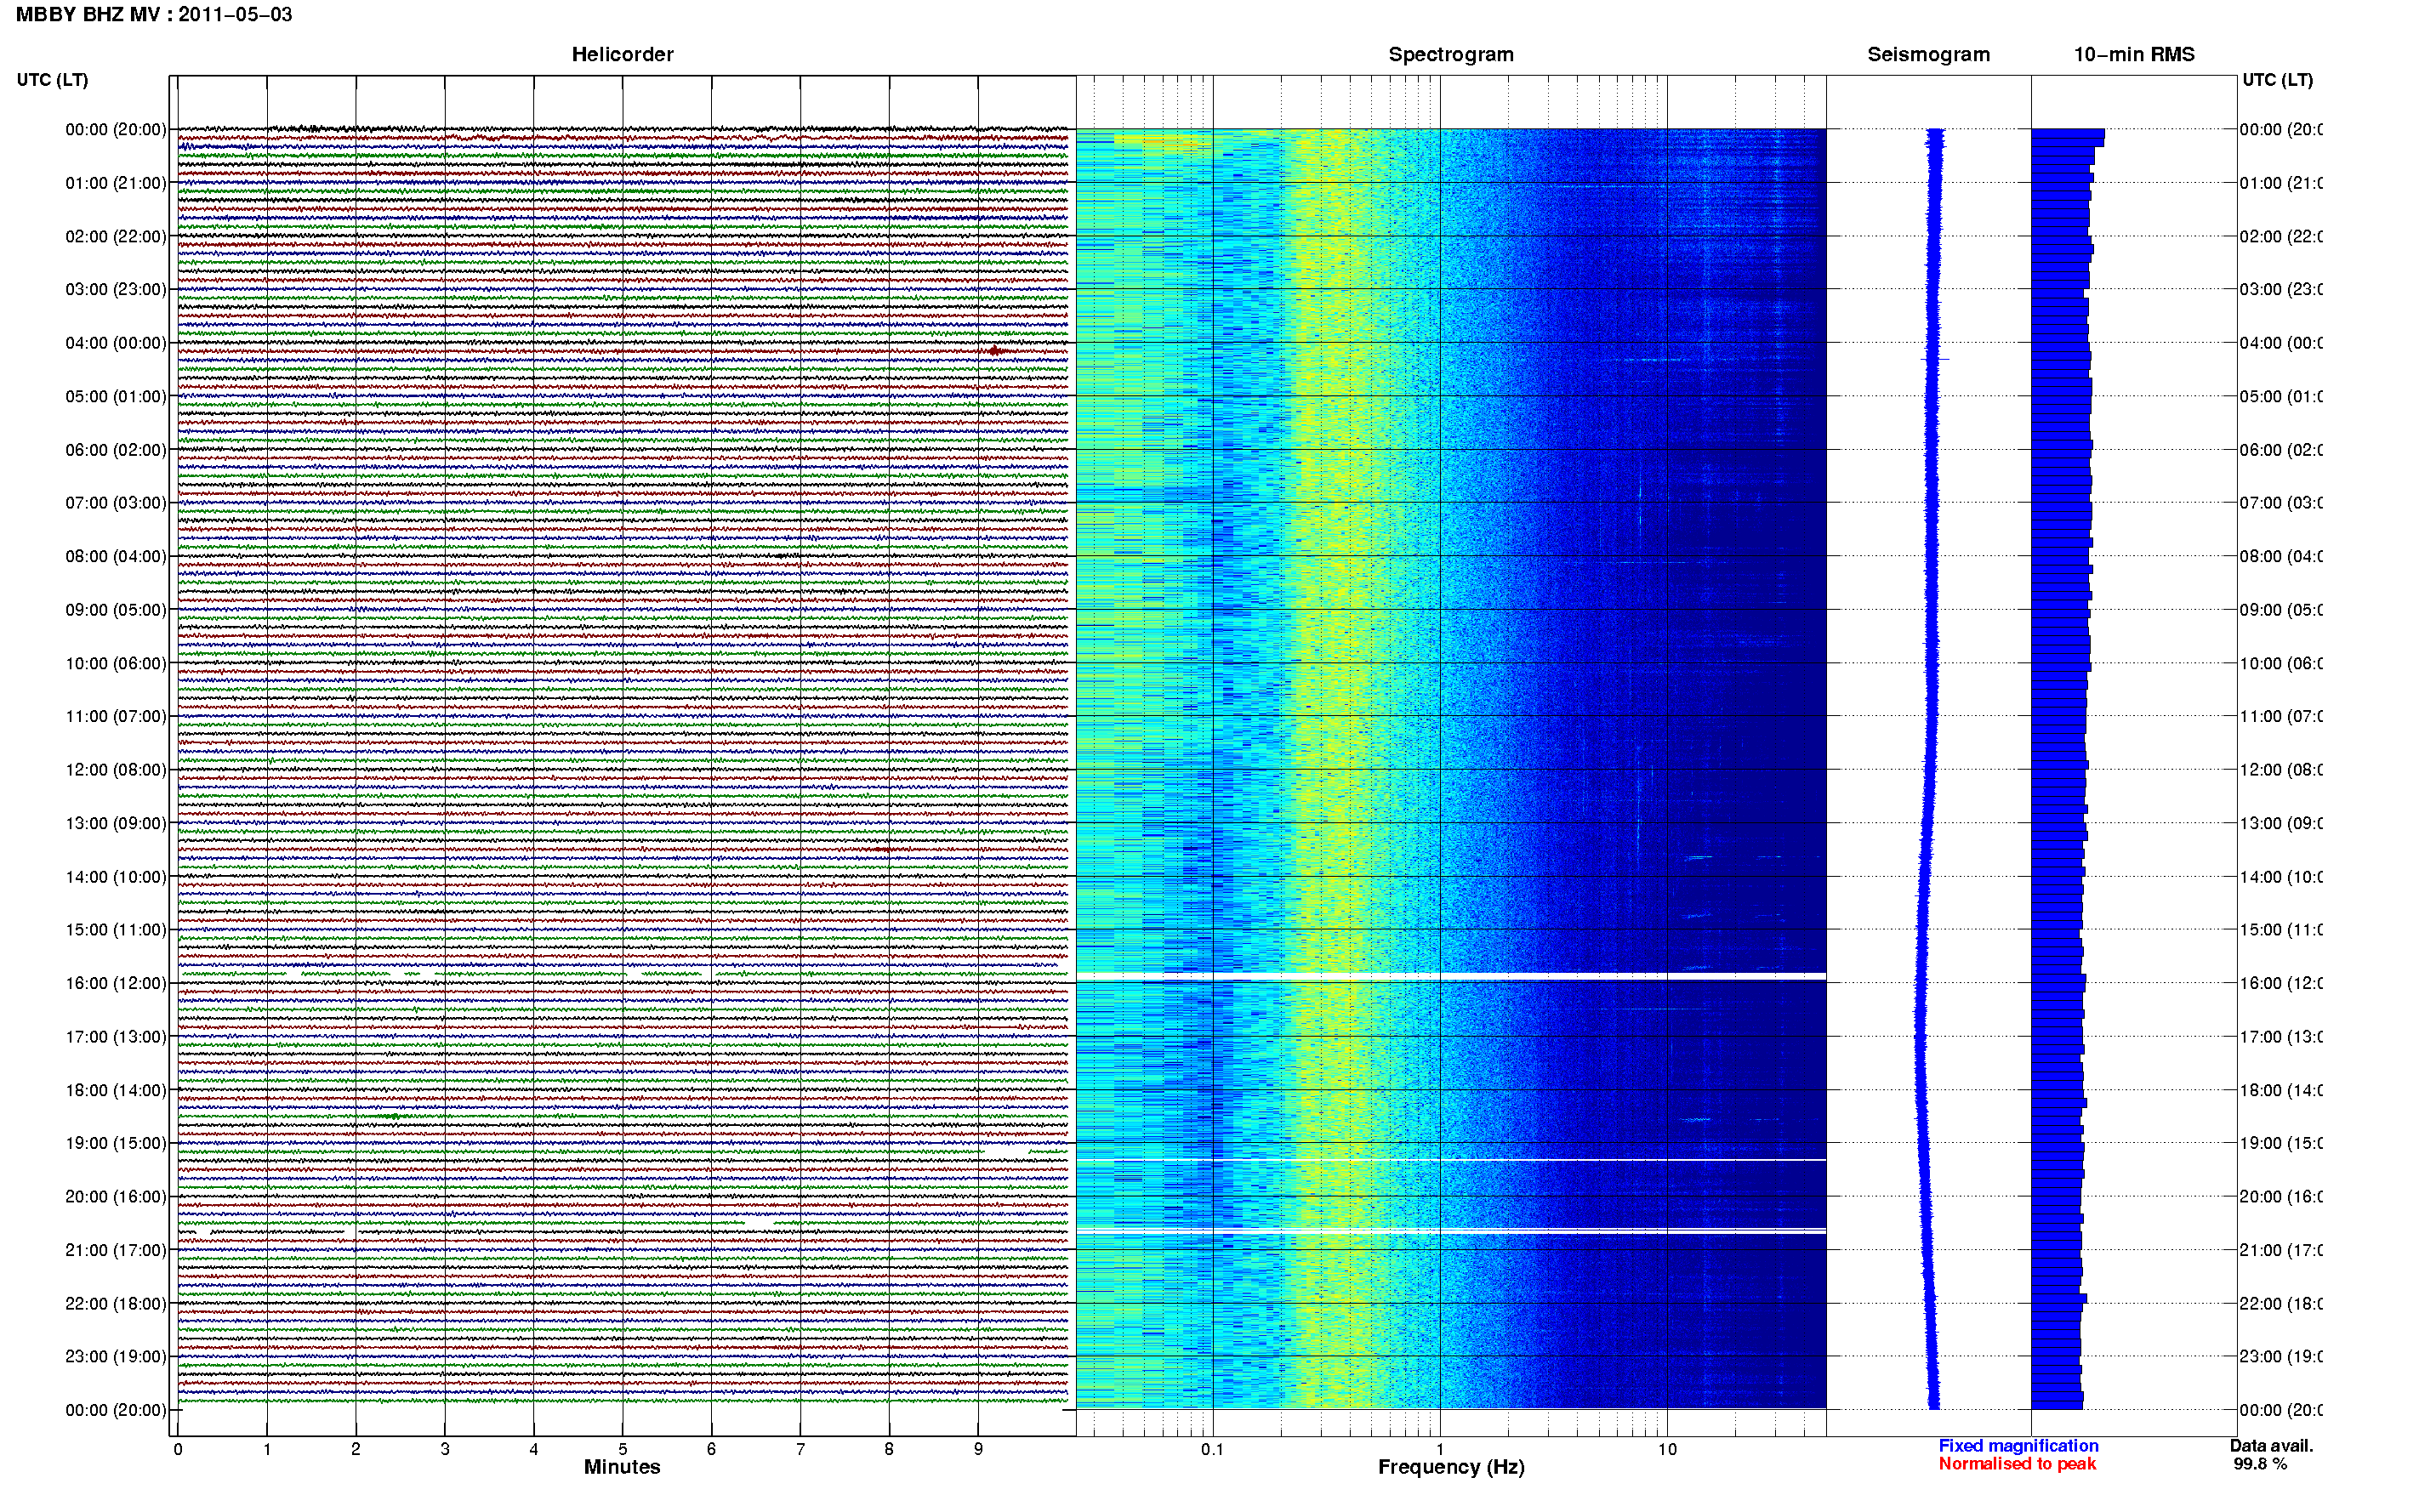
Task: Click the left '09:00 (05:00)' time label
Action: pos(116,610)
